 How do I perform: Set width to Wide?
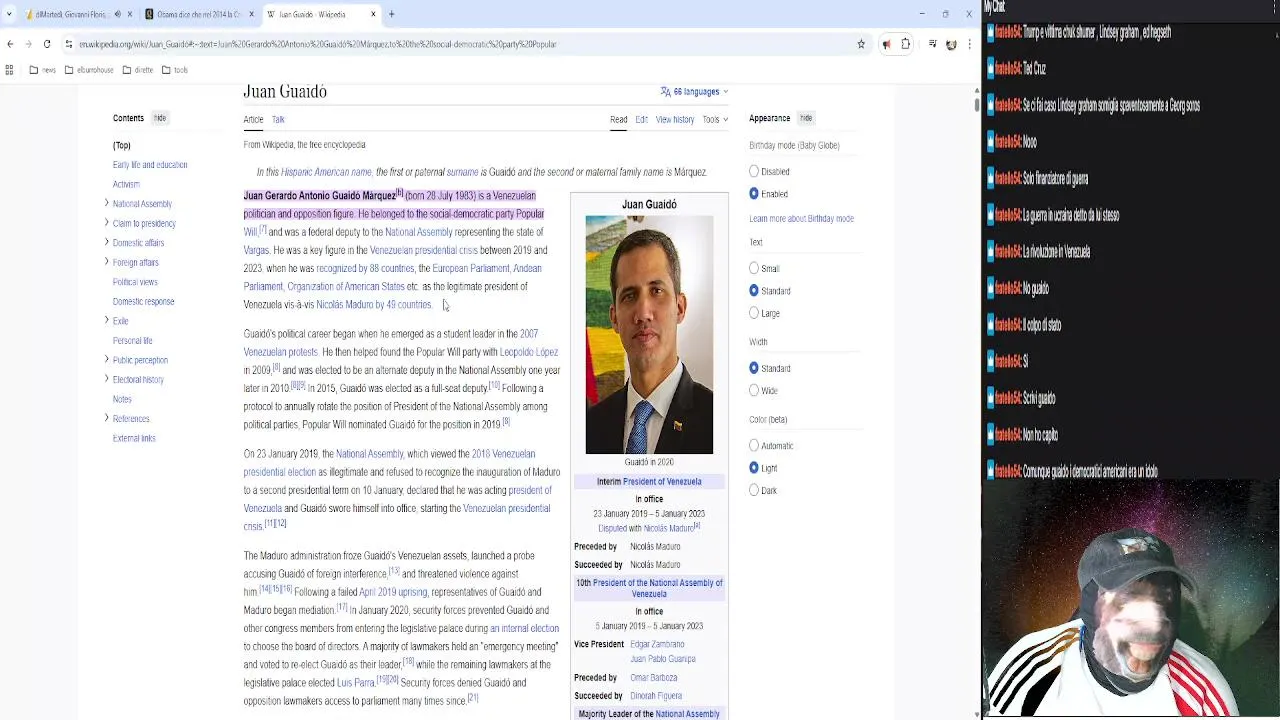click(754, 391)
